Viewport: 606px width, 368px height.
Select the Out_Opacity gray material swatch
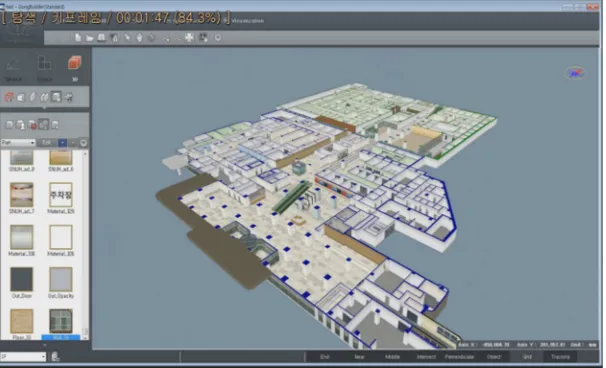click(x=61, y=279)
